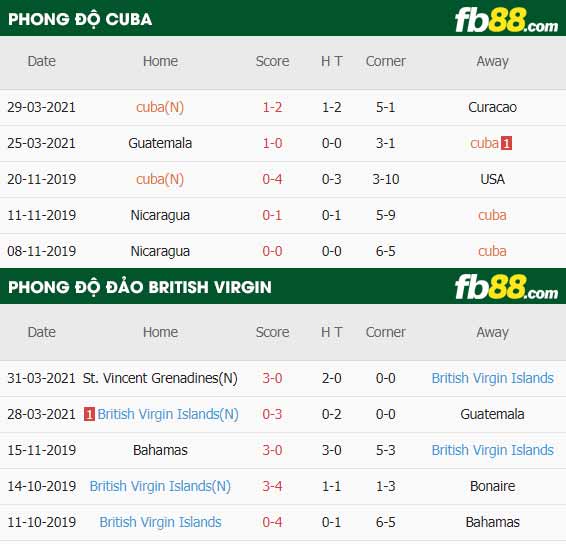Click the Guatemala home team on 25-03-2021
566x544 pixels.
160,143
